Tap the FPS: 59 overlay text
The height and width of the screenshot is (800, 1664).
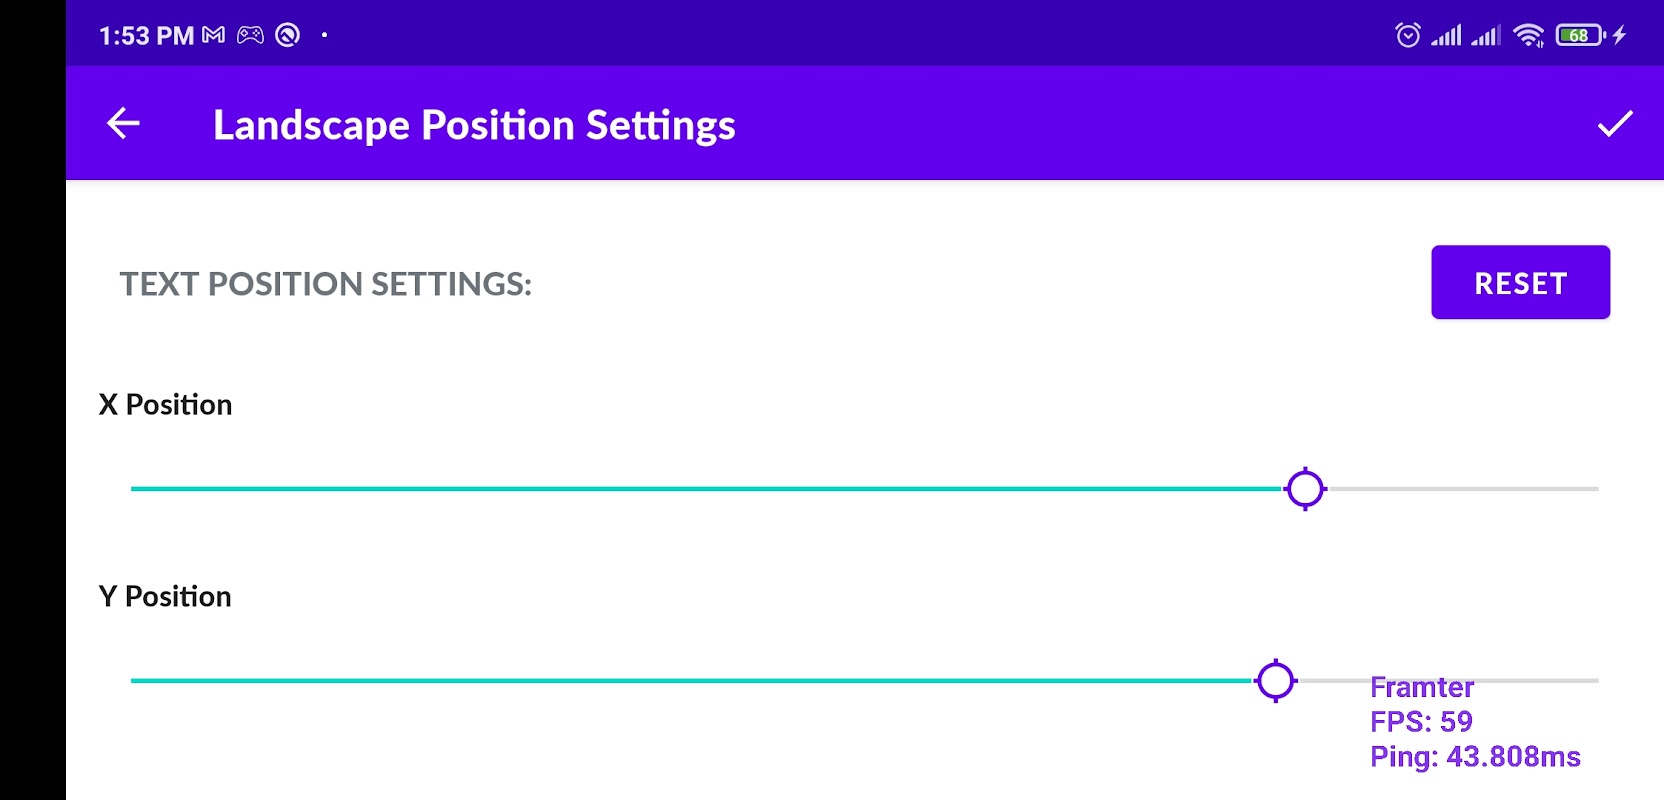pyautogui.click(x=1421, y=722)
